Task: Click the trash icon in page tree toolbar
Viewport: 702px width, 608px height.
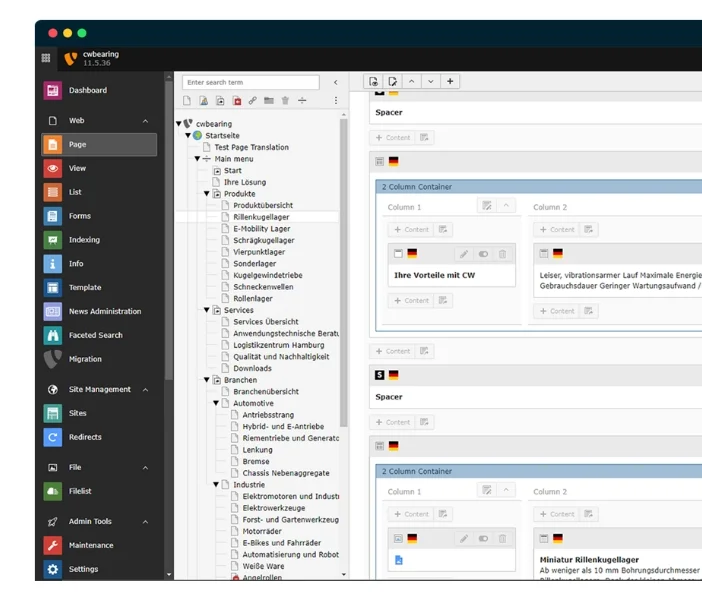Action: tap(285, 101)
